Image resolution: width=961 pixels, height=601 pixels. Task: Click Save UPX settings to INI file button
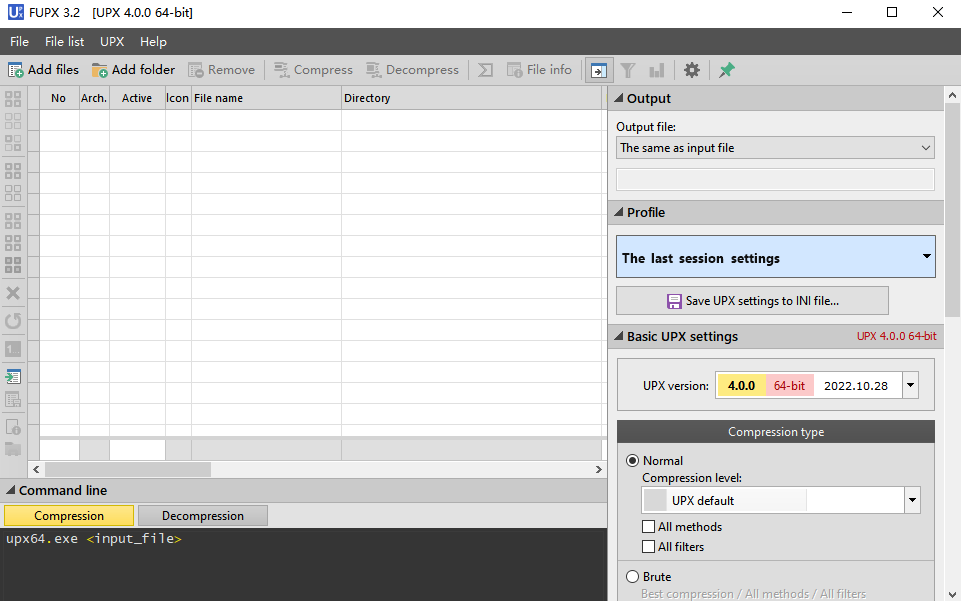click(x=752, y=301)
